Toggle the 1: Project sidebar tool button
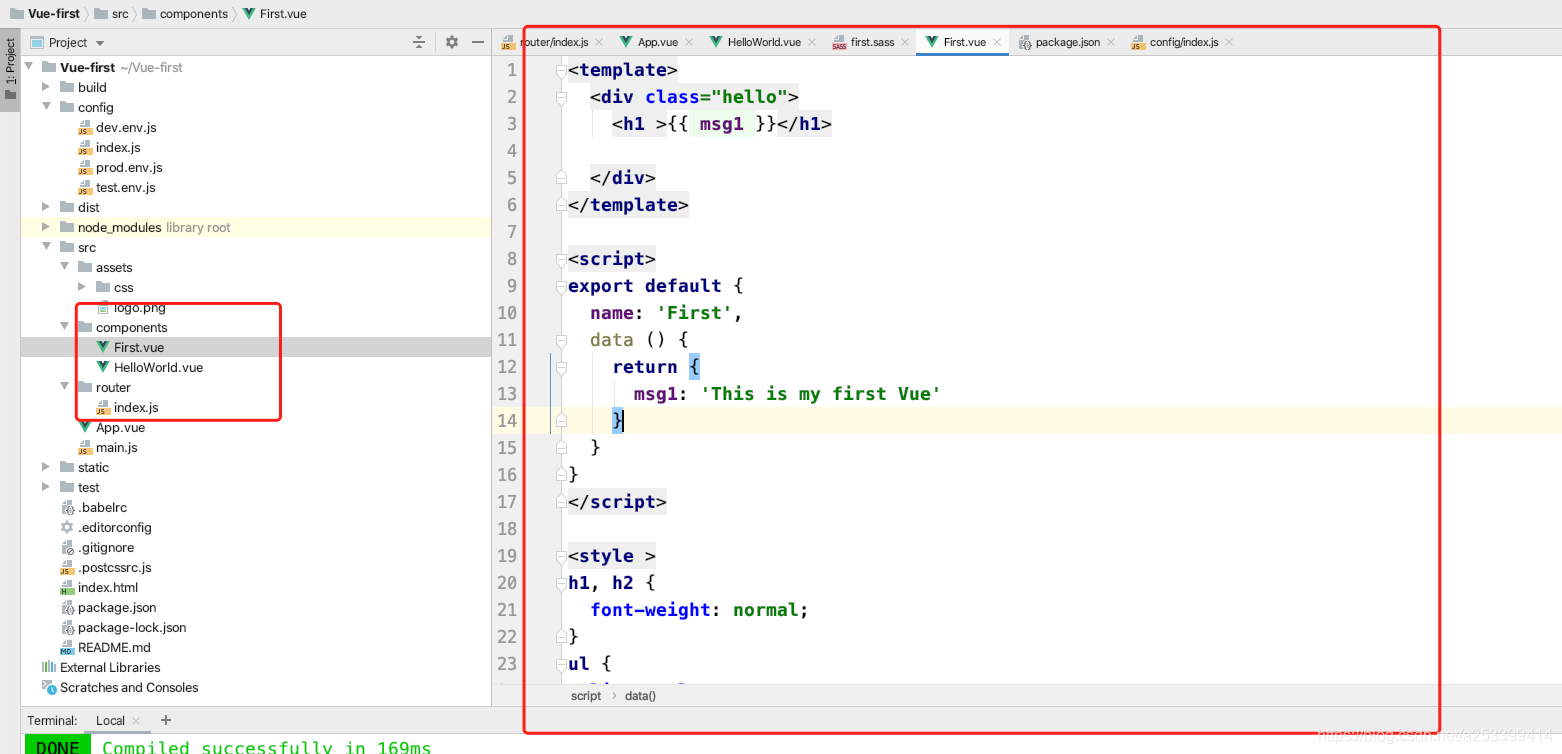1562x754 pixels. pyautogui.click(x=10, y=70)
